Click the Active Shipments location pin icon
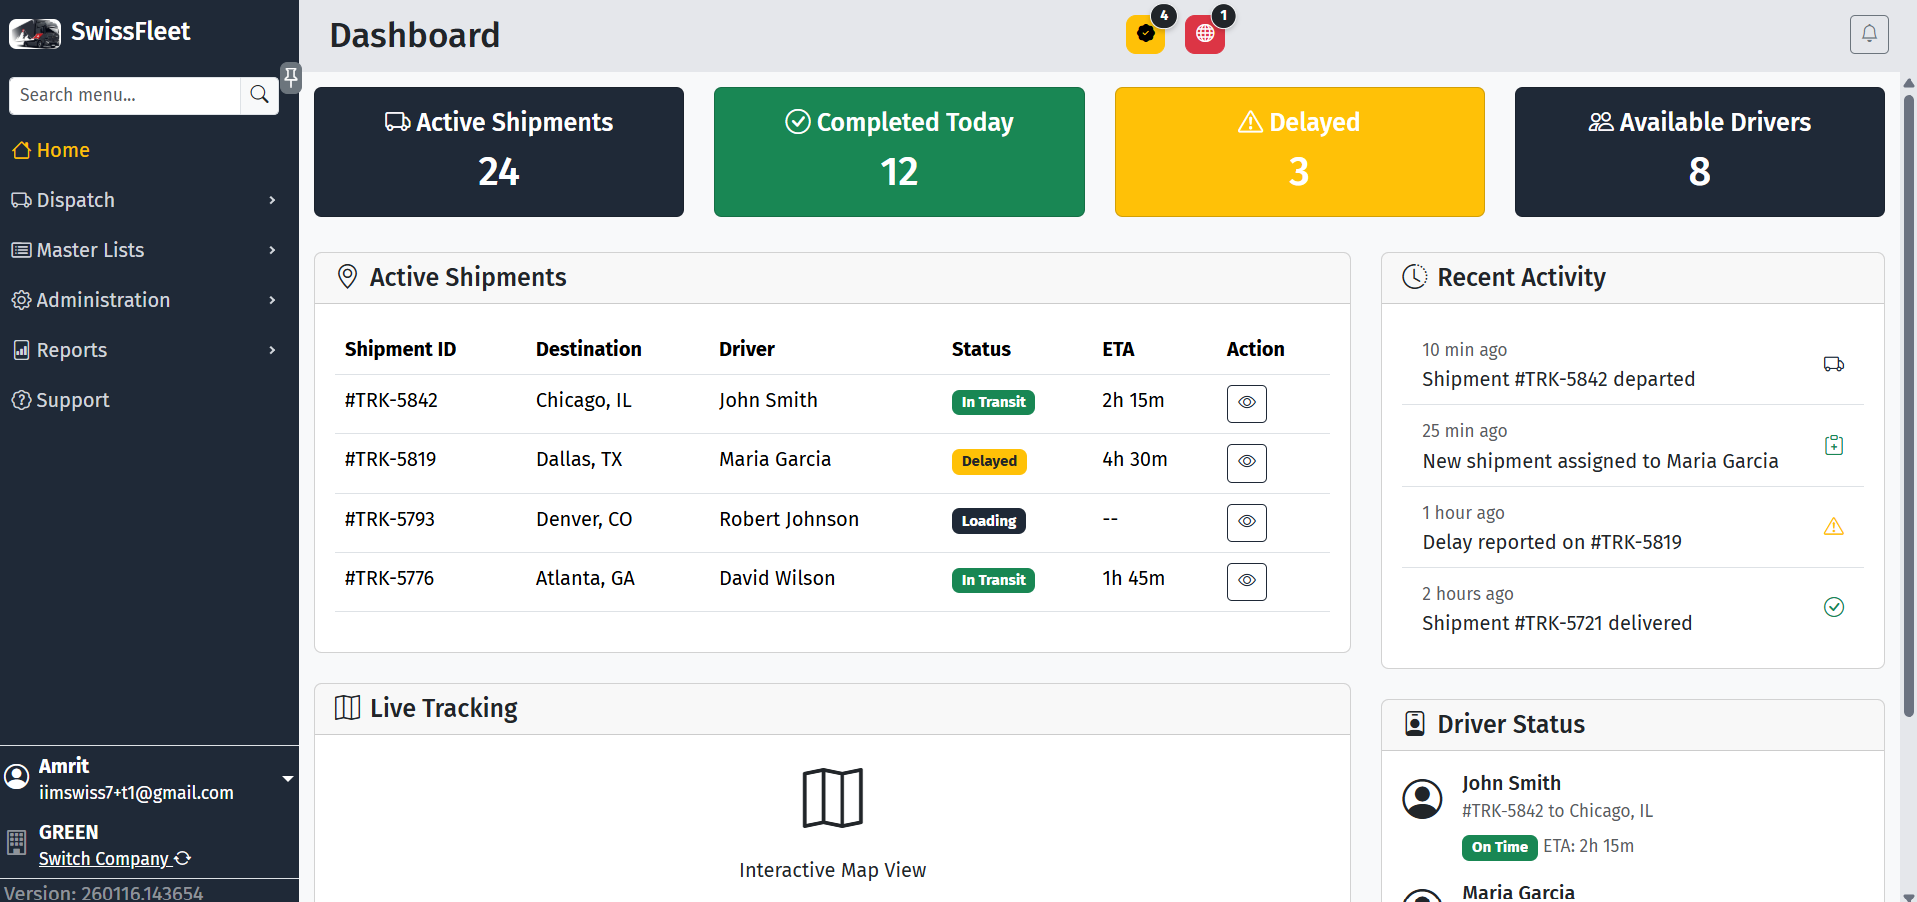 (x=347, y=277)
